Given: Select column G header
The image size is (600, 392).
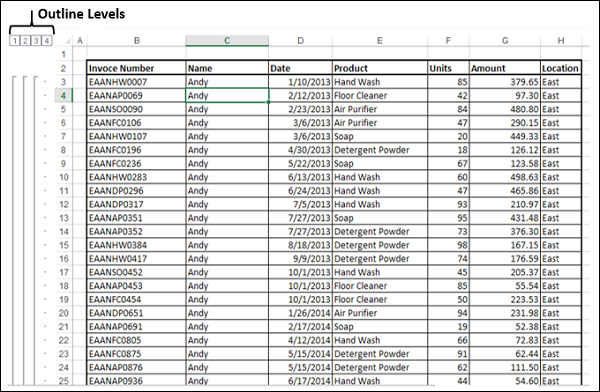Looking at the screenshot, I should click(x=505, y=41).
